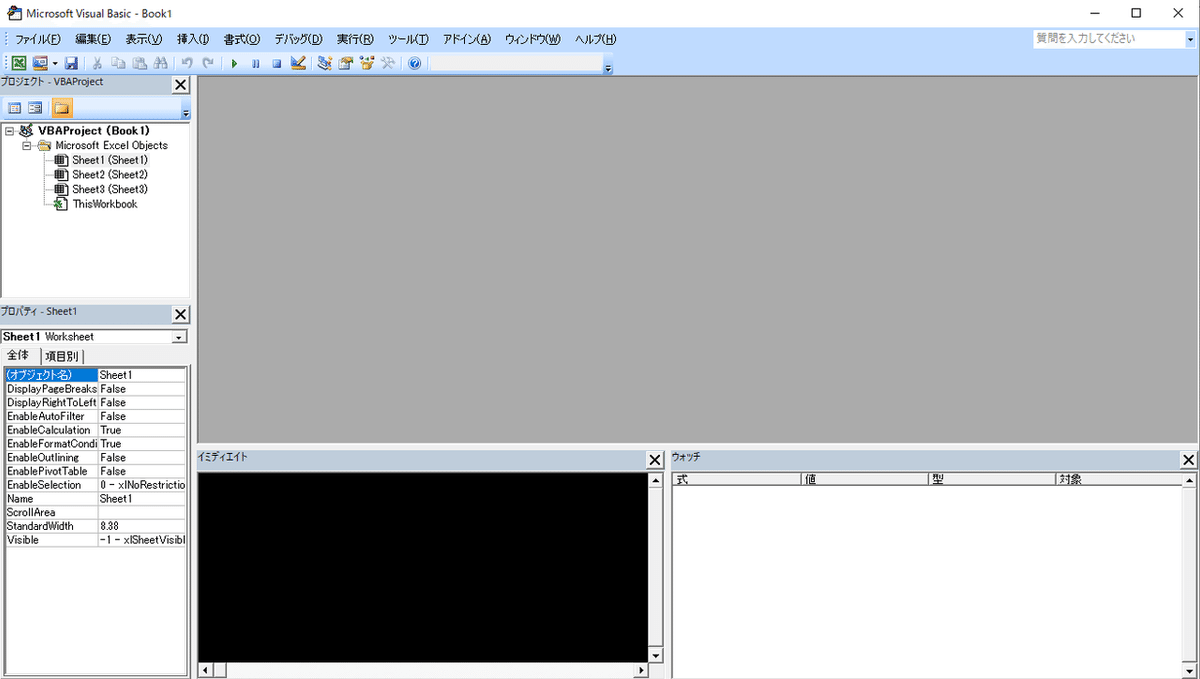Viewport: 1200px width, 679px height.
Task: Open the help question box dropdown arrow
Action: pos(1190,39)
